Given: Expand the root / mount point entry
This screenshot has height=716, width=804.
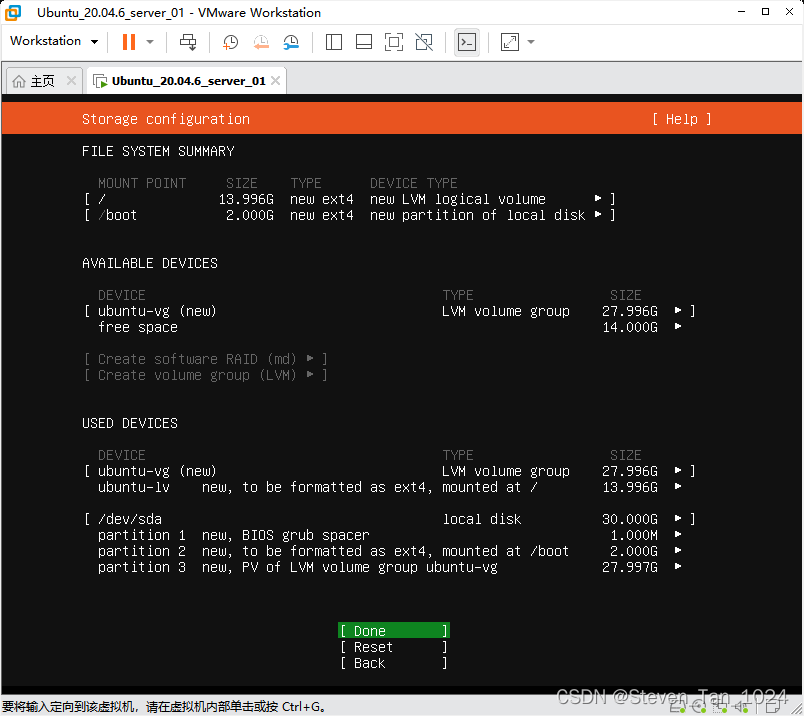Looking at the screenshot, I should [350, 199].
